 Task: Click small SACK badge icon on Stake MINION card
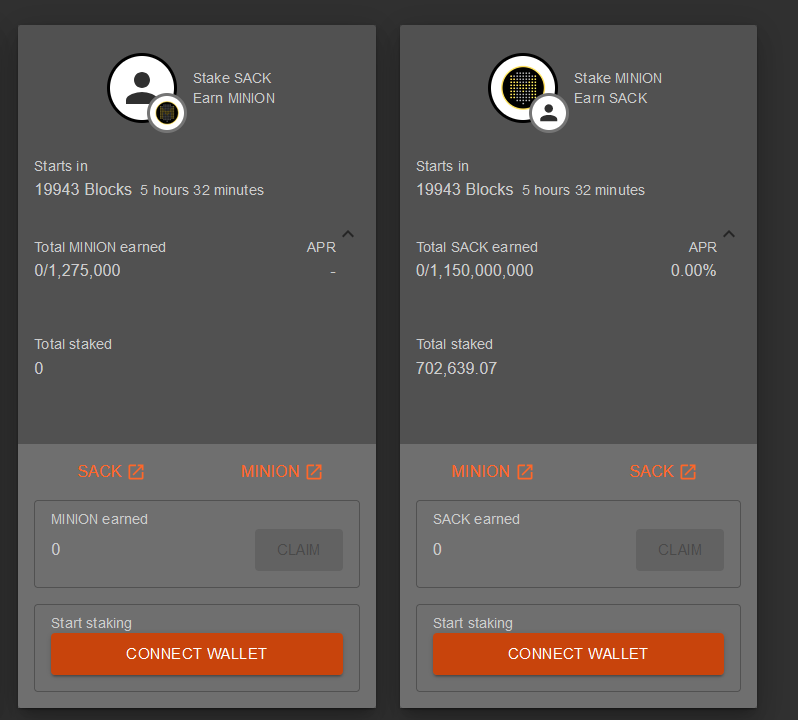click(x=548, y=113)
